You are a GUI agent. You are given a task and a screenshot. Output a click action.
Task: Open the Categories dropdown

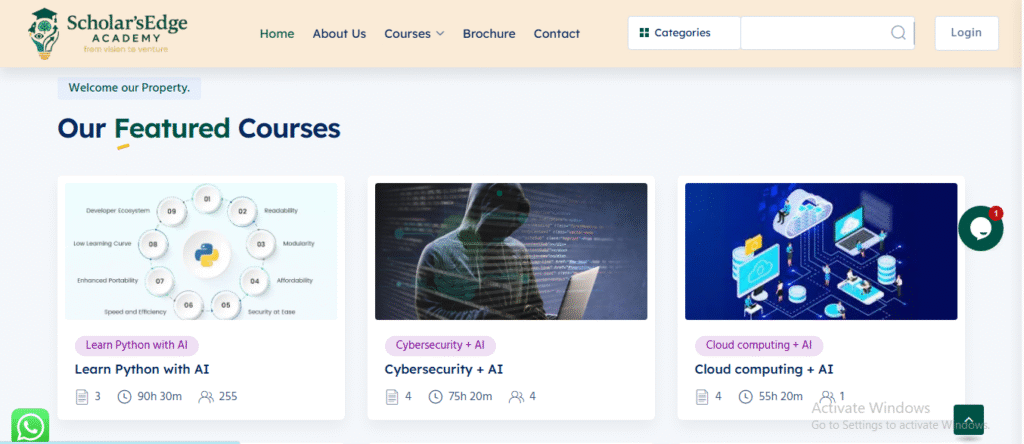click(683, 33)
